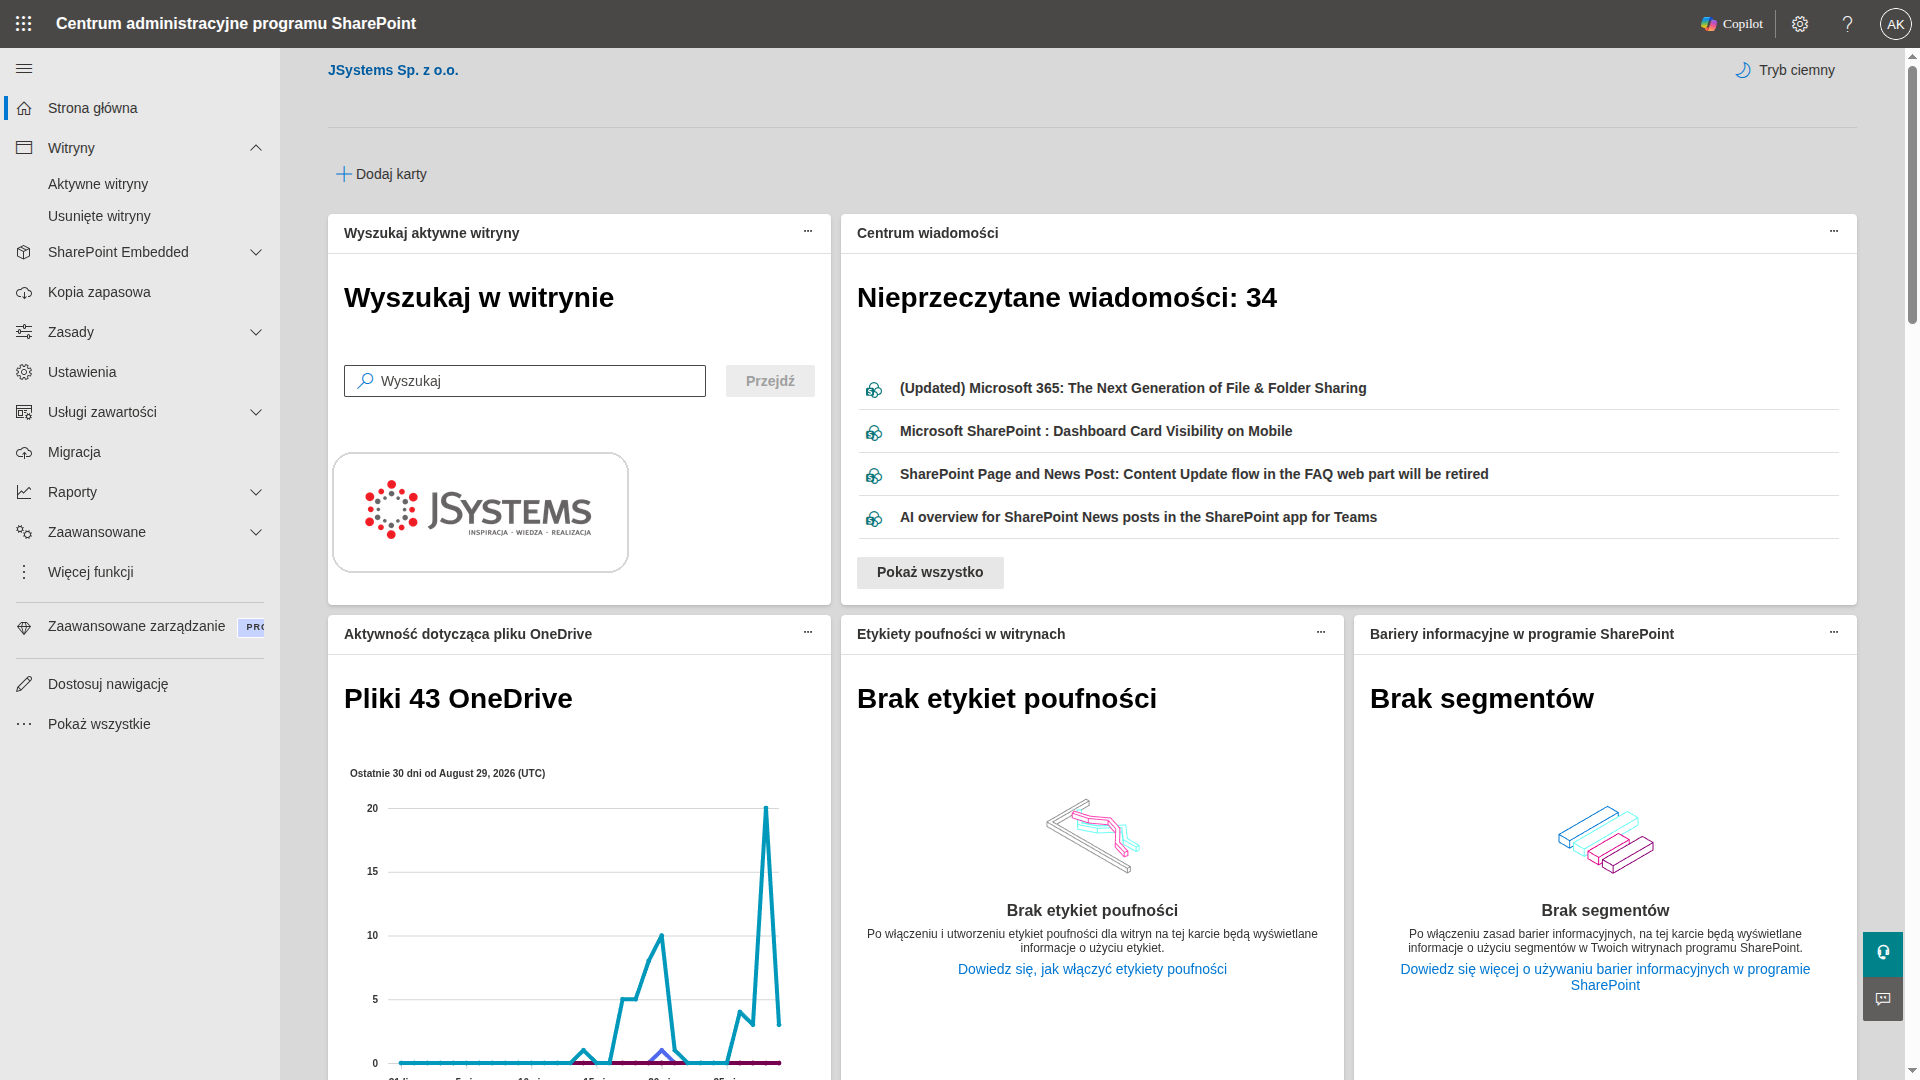This screenshot has height=1080, width=1920.
Task: Click the Dostosuj nawigację pencil icon
Action: 25,684
